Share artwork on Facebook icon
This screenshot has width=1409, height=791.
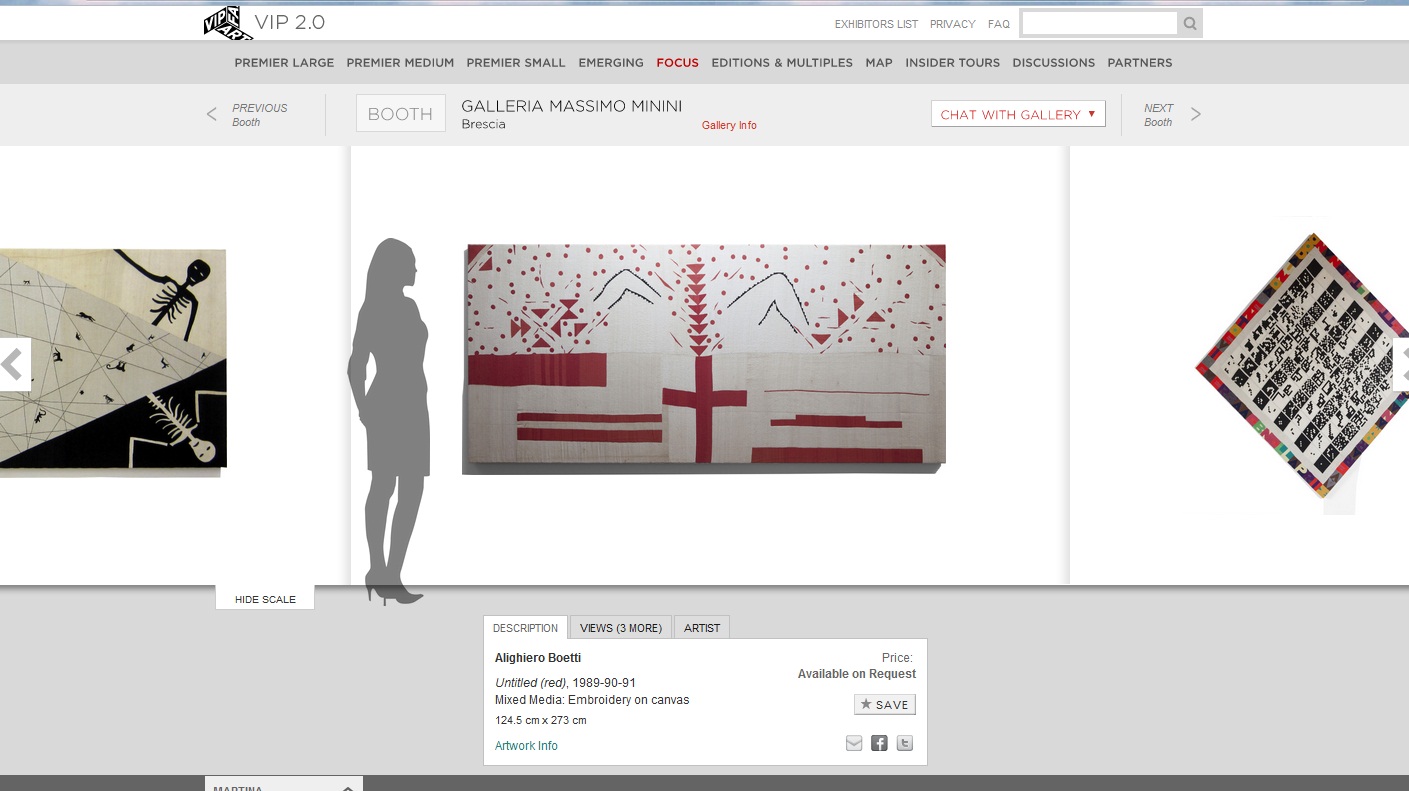pos(879,743)
